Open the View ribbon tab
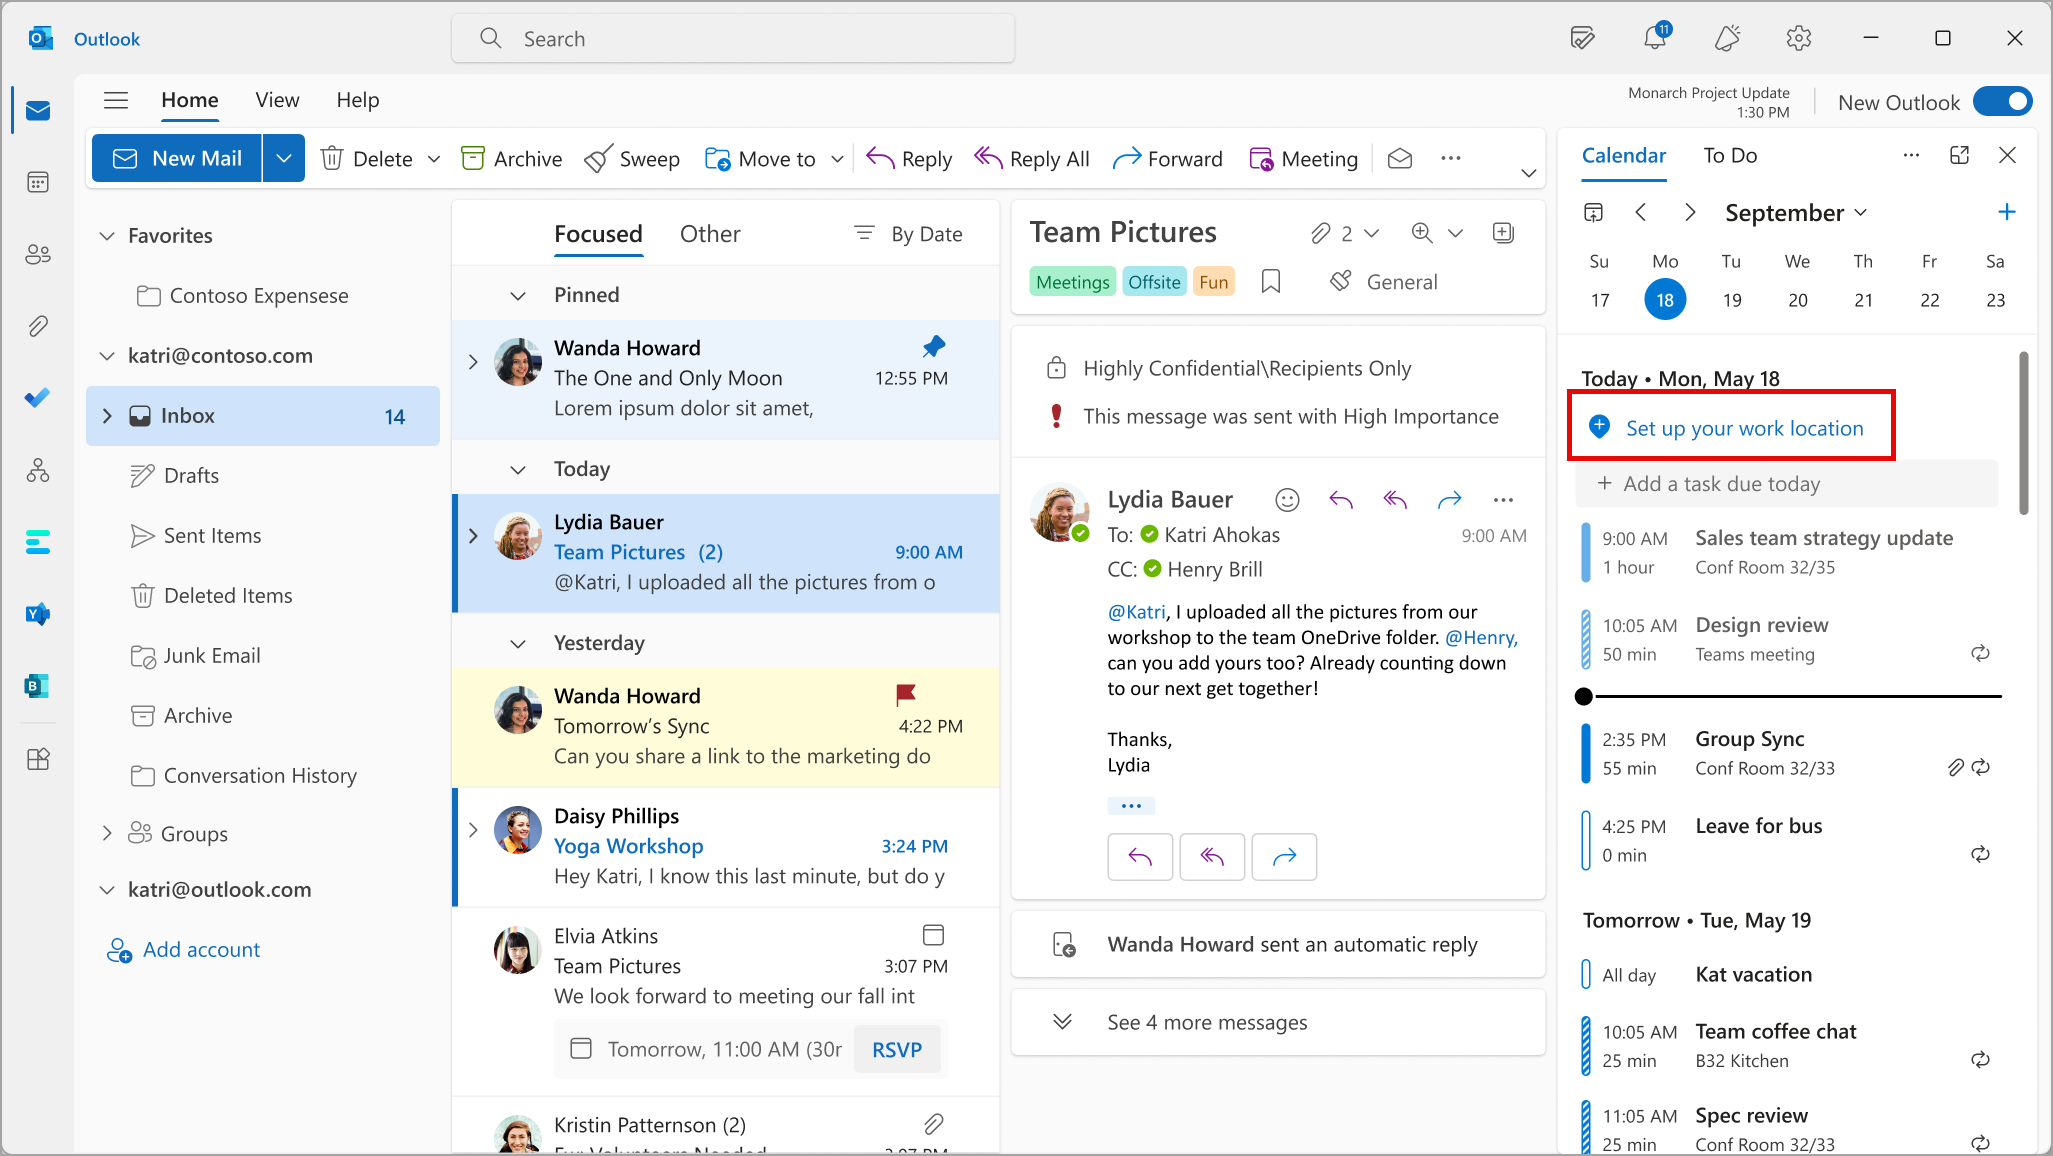 (x=277, y=100)
